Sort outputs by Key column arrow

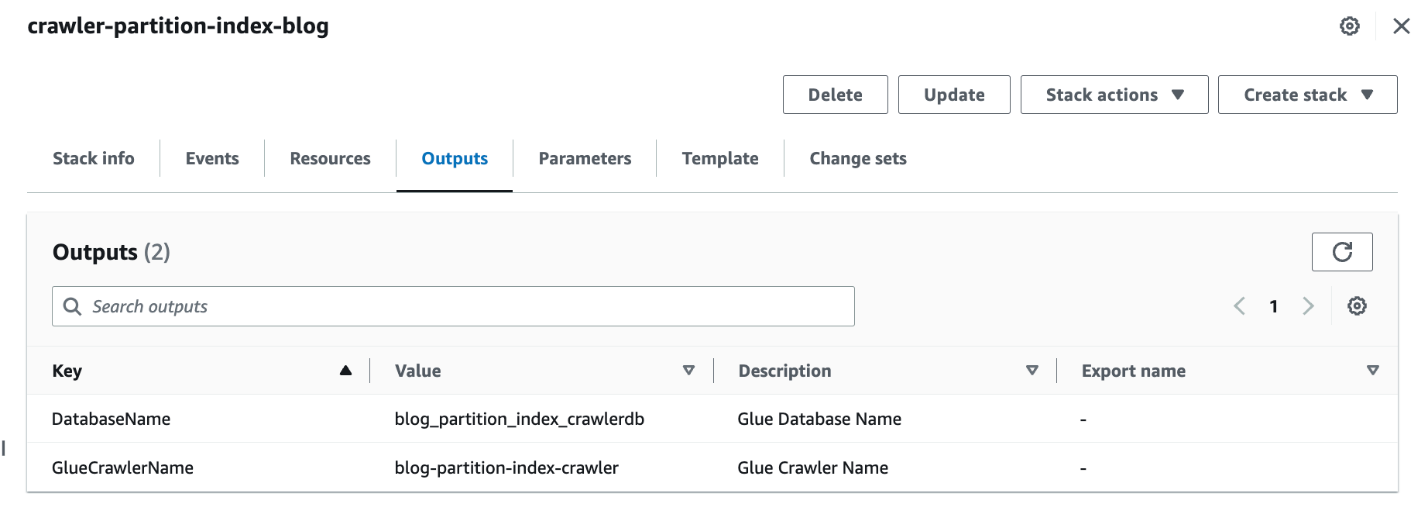pyautogui.click(x=346, y=371)
